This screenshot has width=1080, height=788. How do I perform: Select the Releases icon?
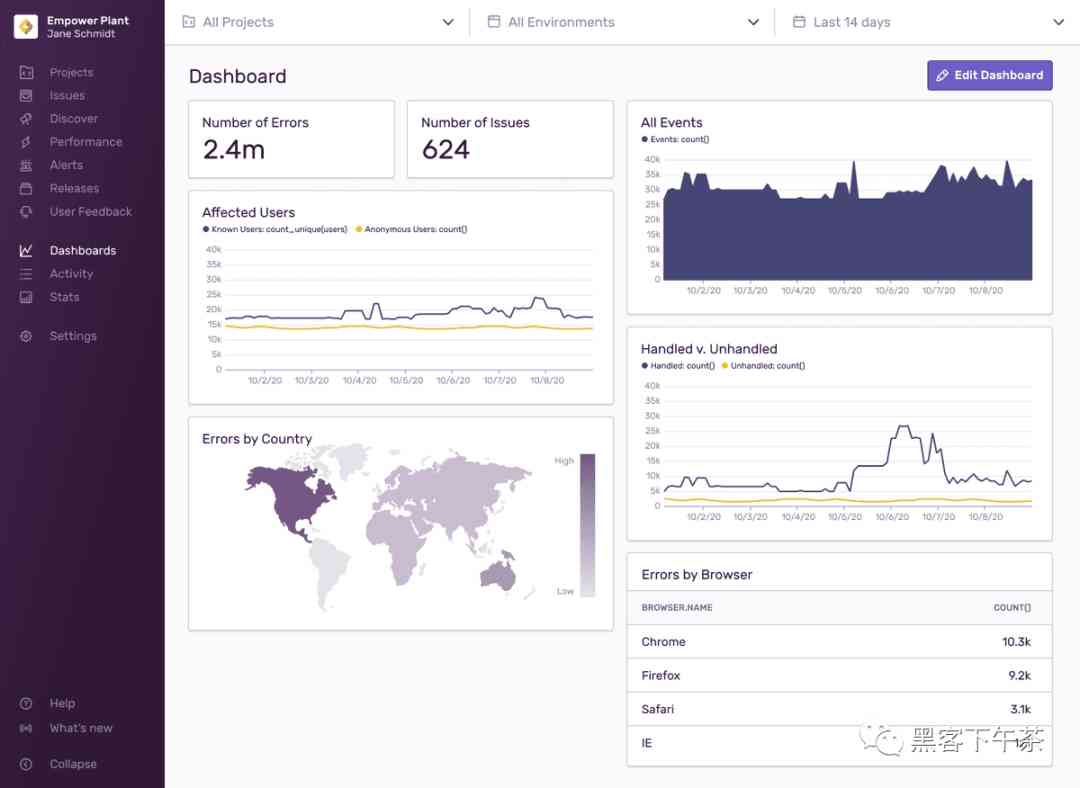[x=27, y=188]
